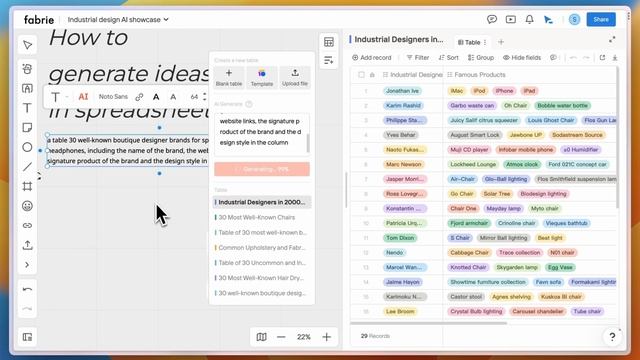
Task: Adjust font size stepper next to 64
Action: pos(204,97)
